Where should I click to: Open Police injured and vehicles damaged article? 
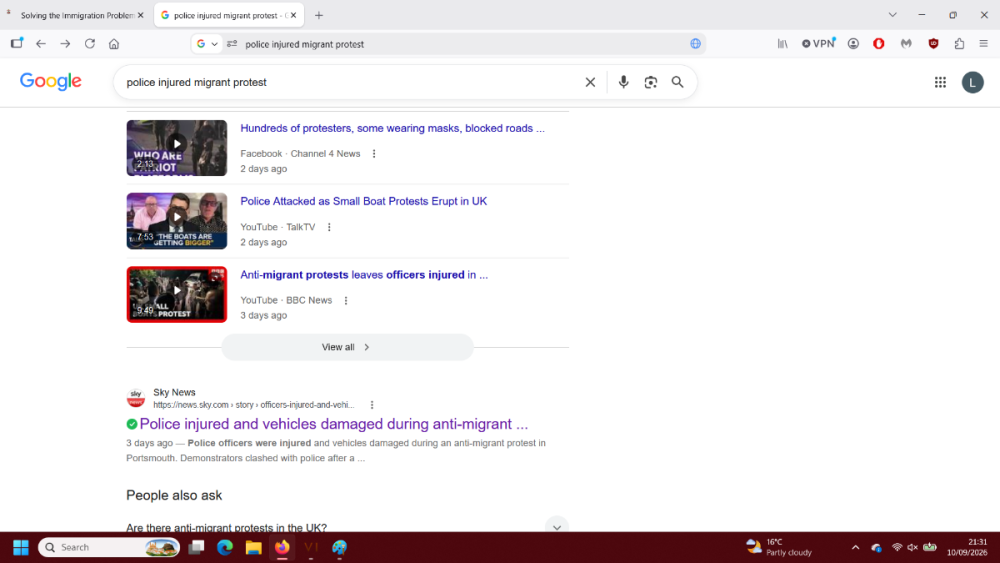334,424
